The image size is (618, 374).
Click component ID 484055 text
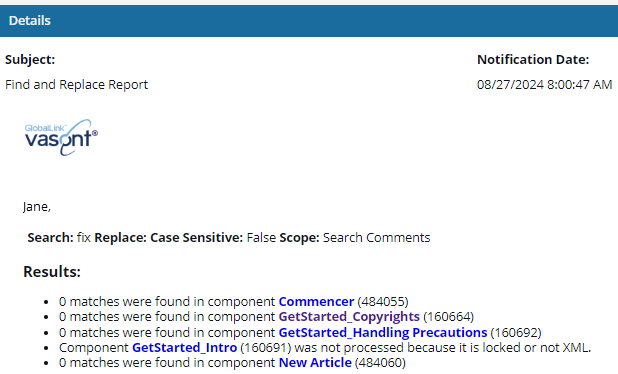pyautogui.click(x=383, y=301)
